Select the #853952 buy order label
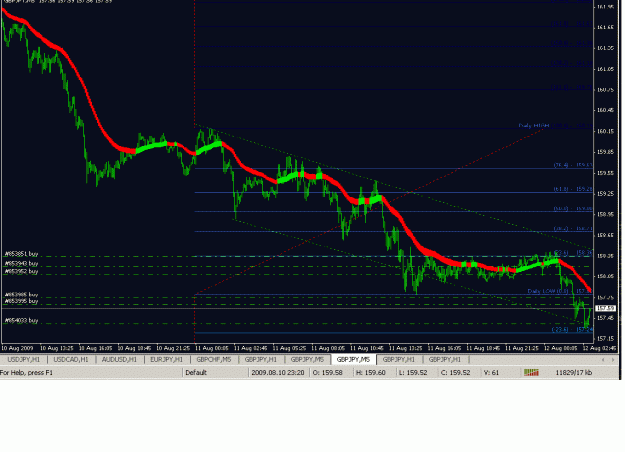Screen dimensions: 625x452 [21, 271]
